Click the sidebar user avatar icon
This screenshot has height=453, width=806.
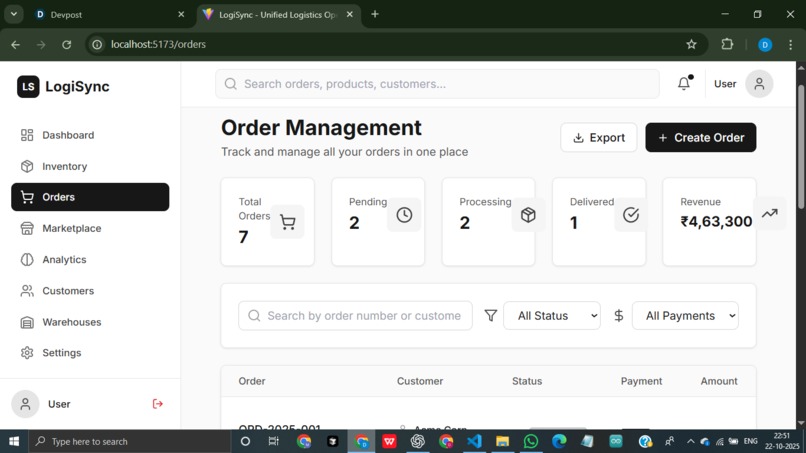(x=25, y=404)
